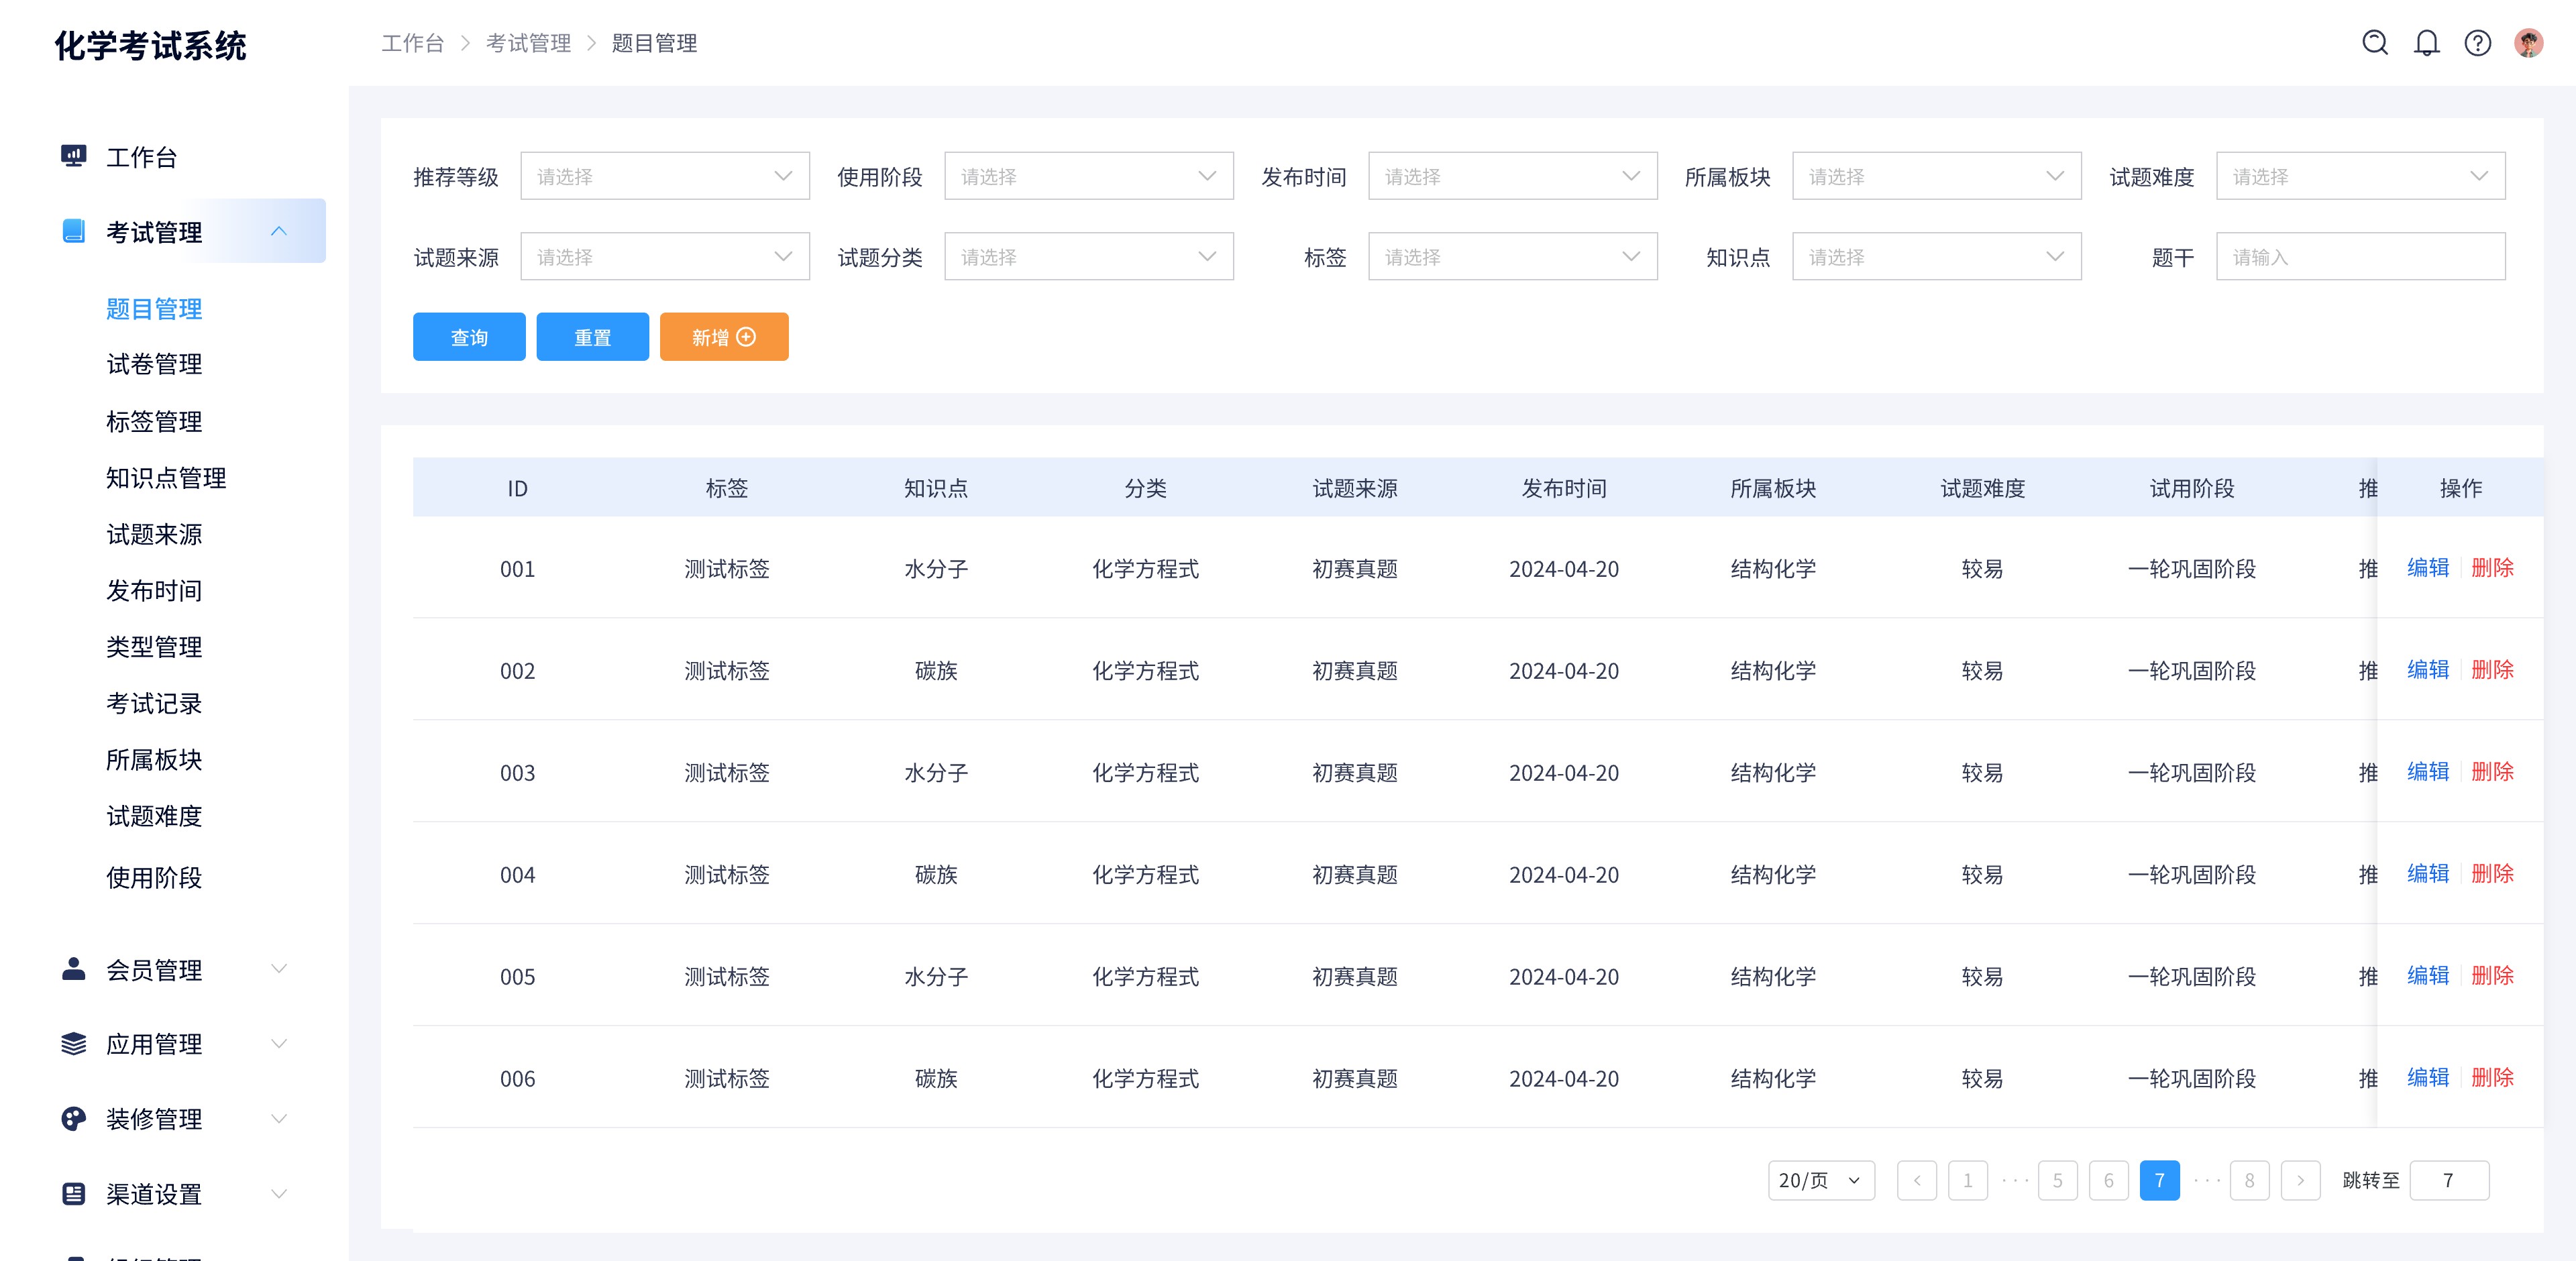Click the 查询 search button
Screen dimensions: 2576x1261
tap(467, 337)
